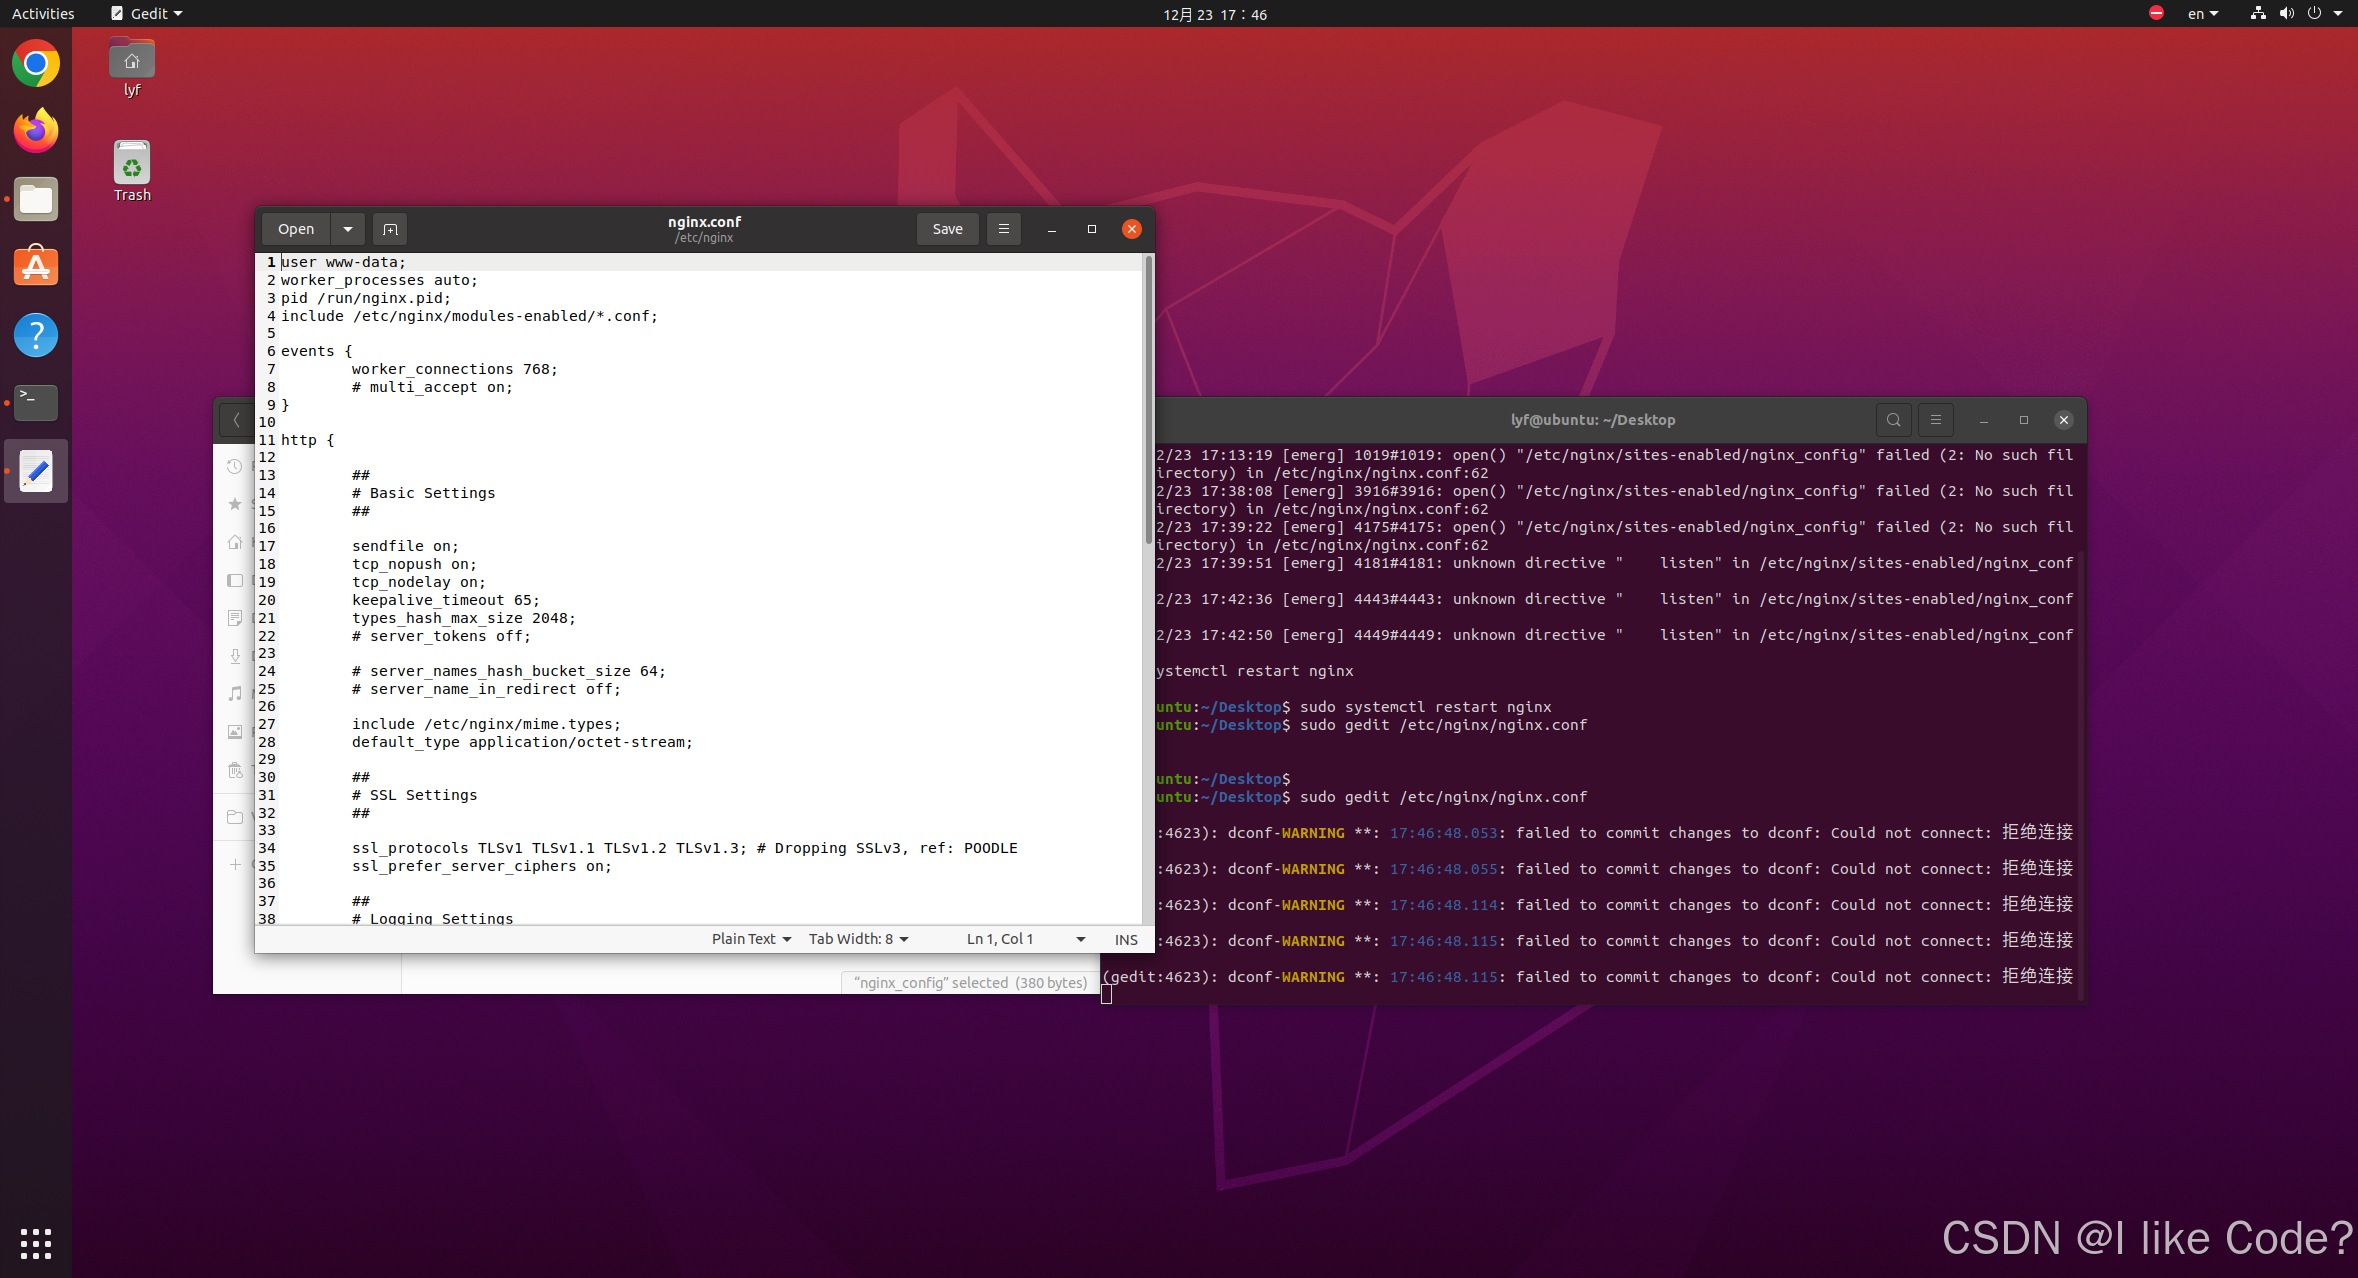The width and height of the screenshot is (2358, 1278).
Task: Click the Gedit vertical scrollbar
Action: (x=1148, y=400)
